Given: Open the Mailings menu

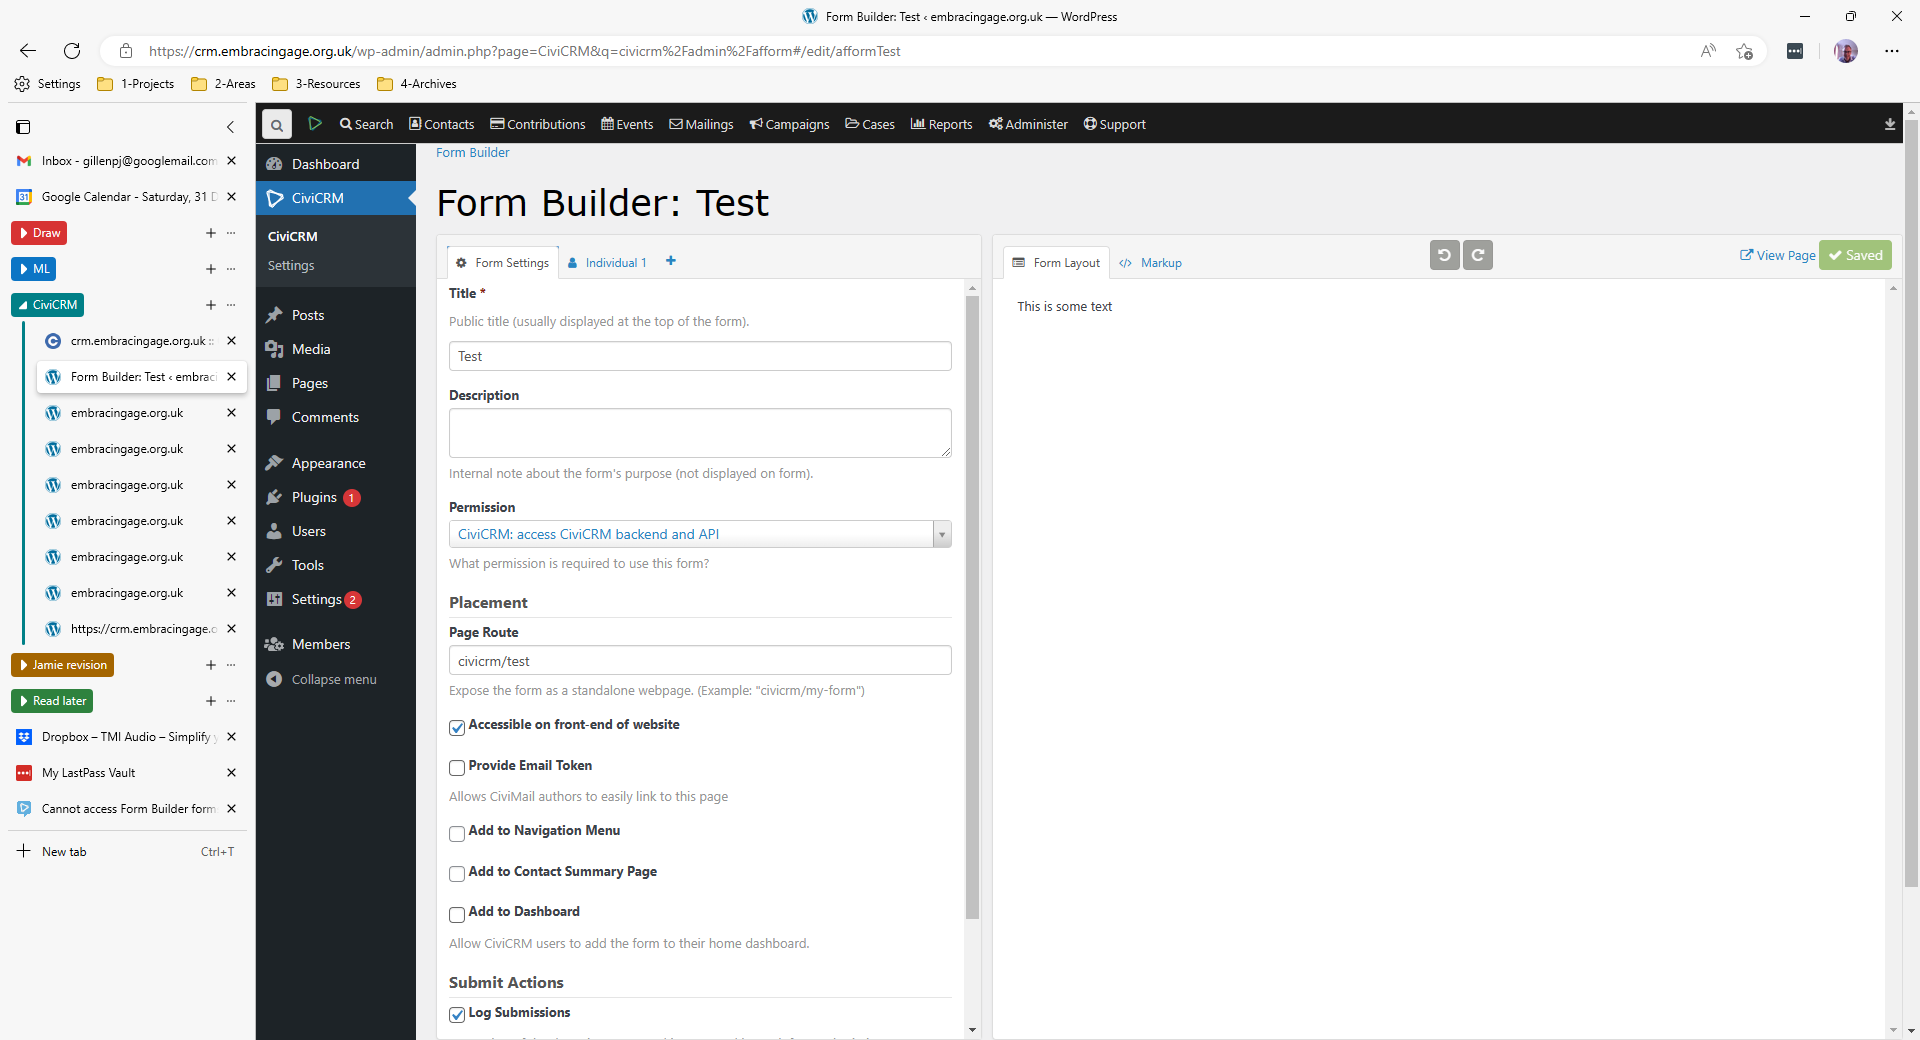Looking at the screenshot, I should [x=701, y=124].
